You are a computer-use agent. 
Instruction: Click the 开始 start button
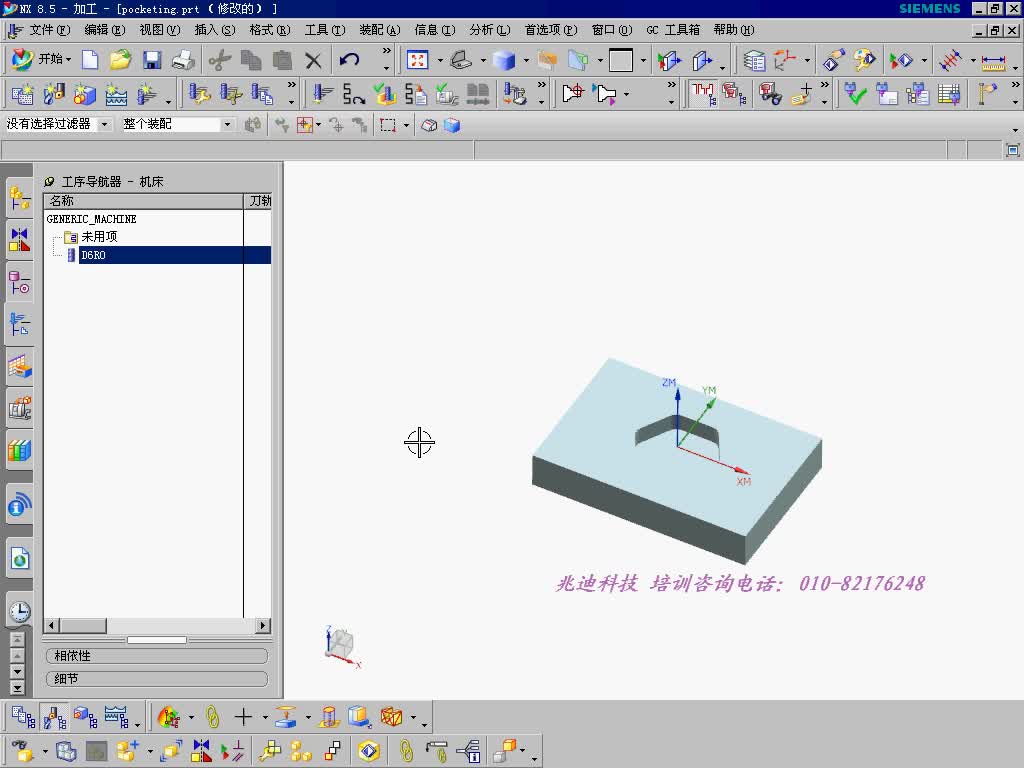(x=40, y=59)
